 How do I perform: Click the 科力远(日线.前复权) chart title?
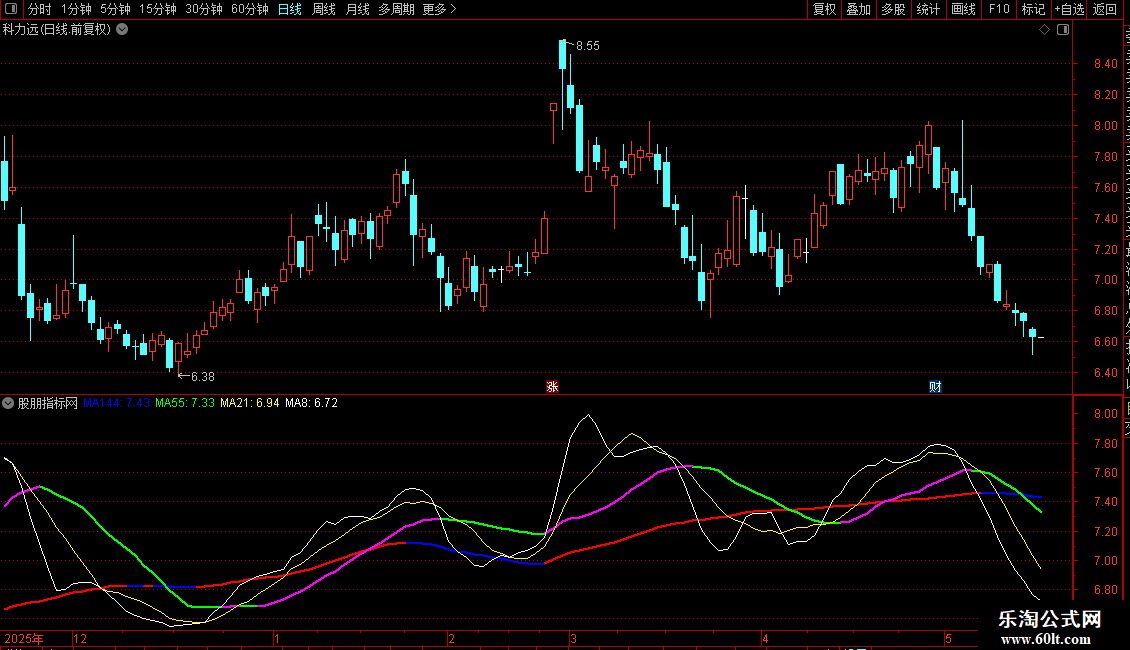(57, 30)
